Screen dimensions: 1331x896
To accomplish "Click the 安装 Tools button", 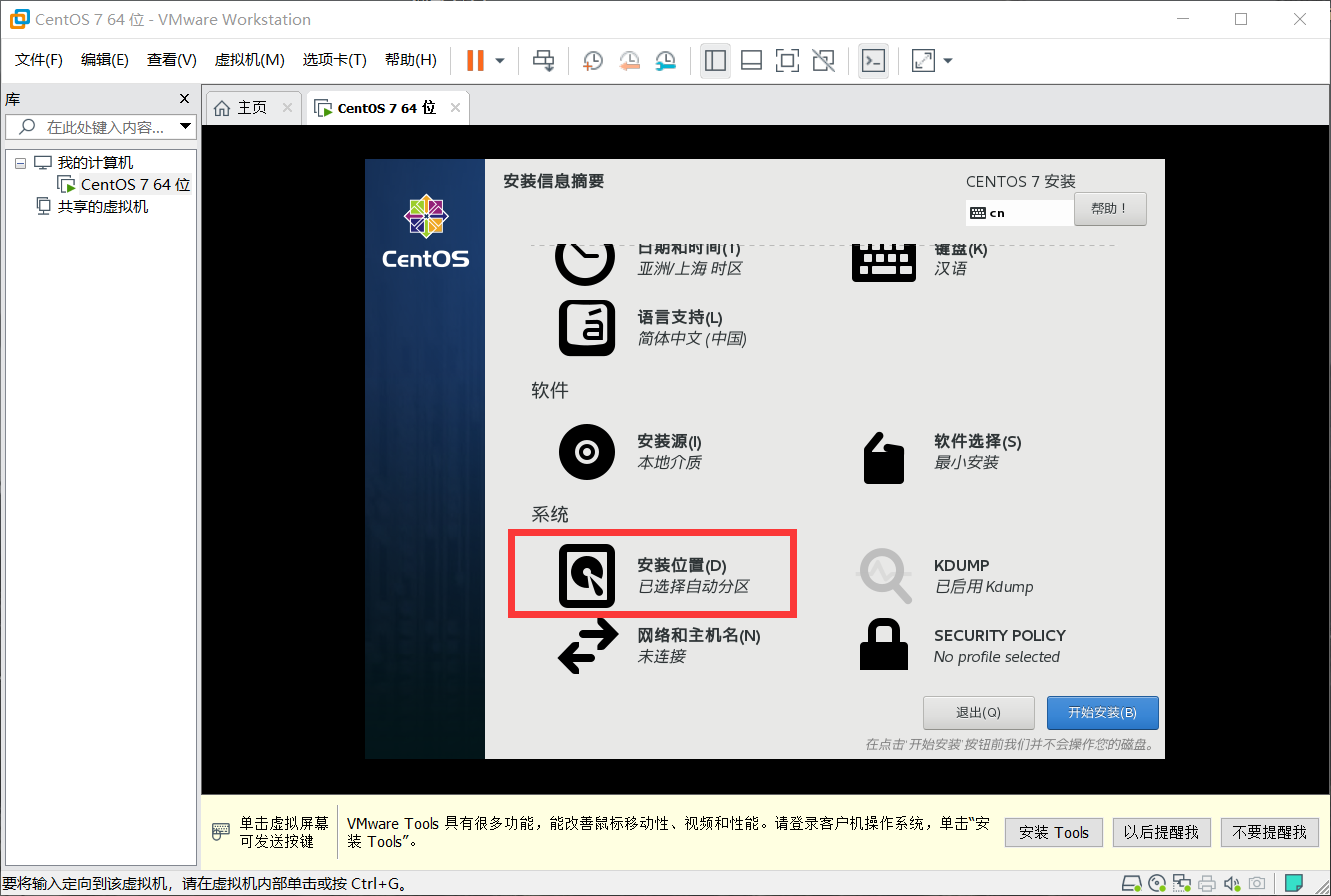I will (1054, 832).
